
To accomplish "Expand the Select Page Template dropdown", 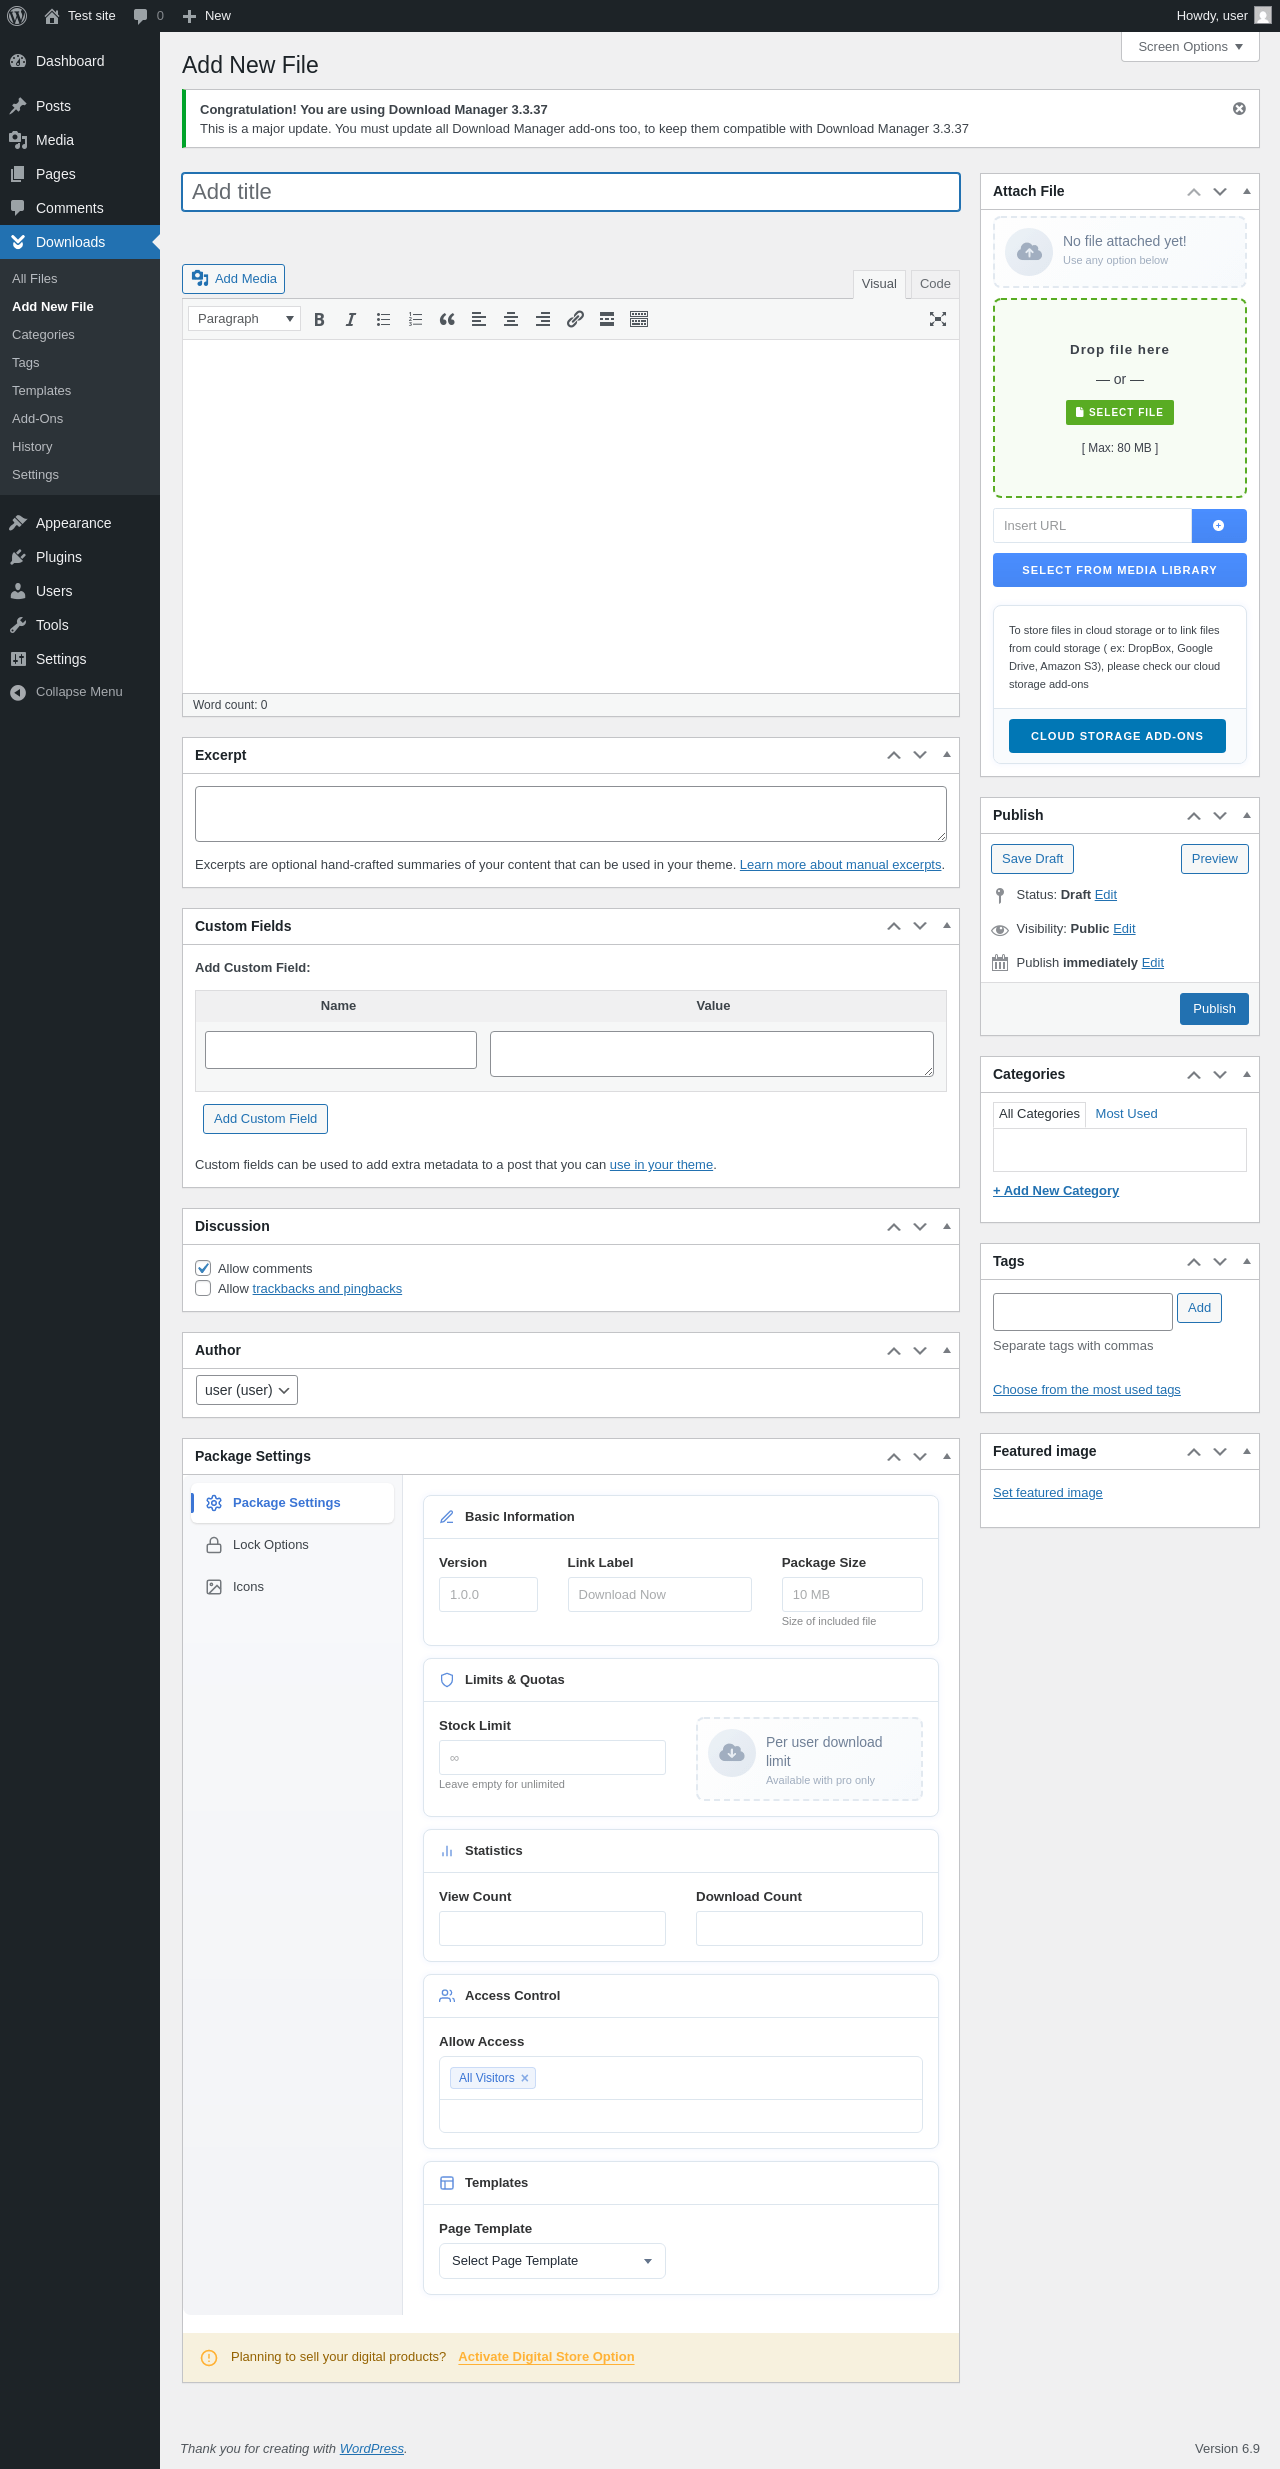I will coord(552,2261).
